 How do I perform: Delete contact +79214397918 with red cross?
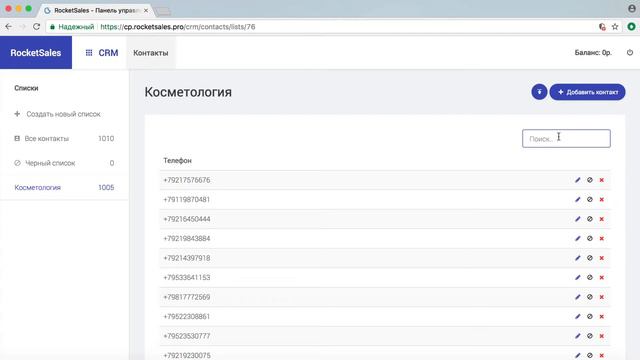click(x=602, y=258)
